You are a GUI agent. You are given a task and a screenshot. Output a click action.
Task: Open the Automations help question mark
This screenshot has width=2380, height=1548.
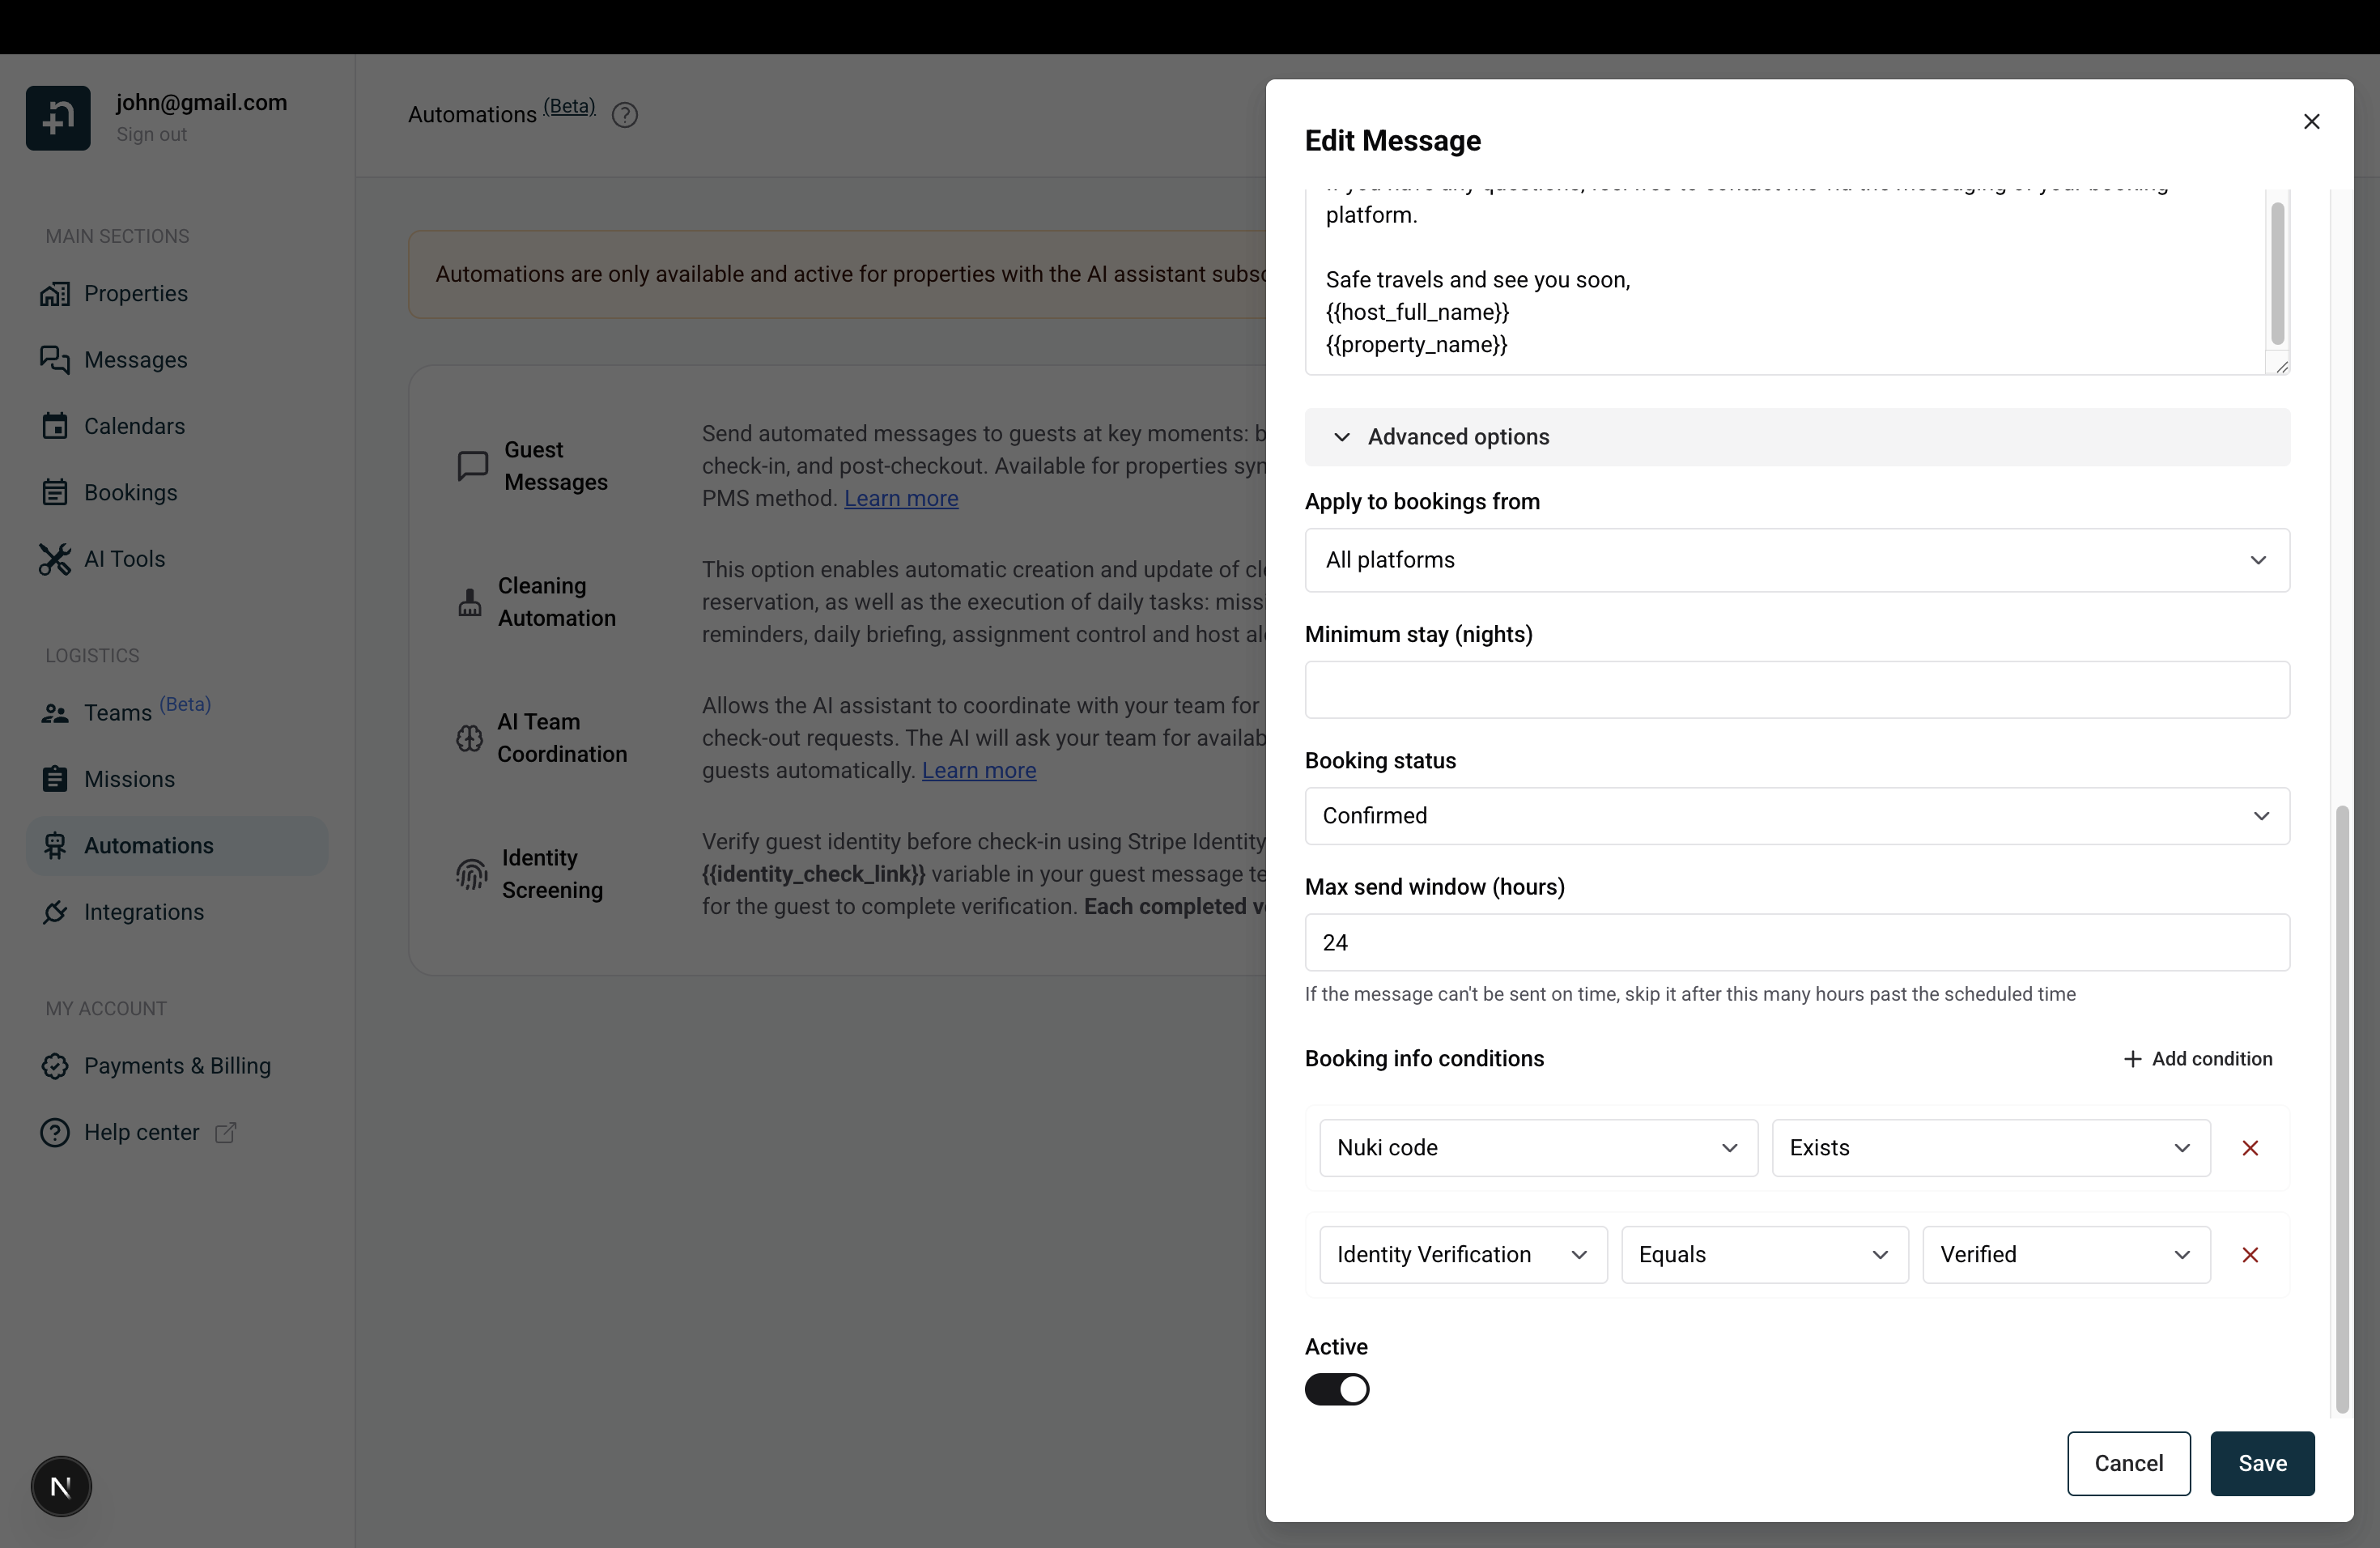point(625,114)
